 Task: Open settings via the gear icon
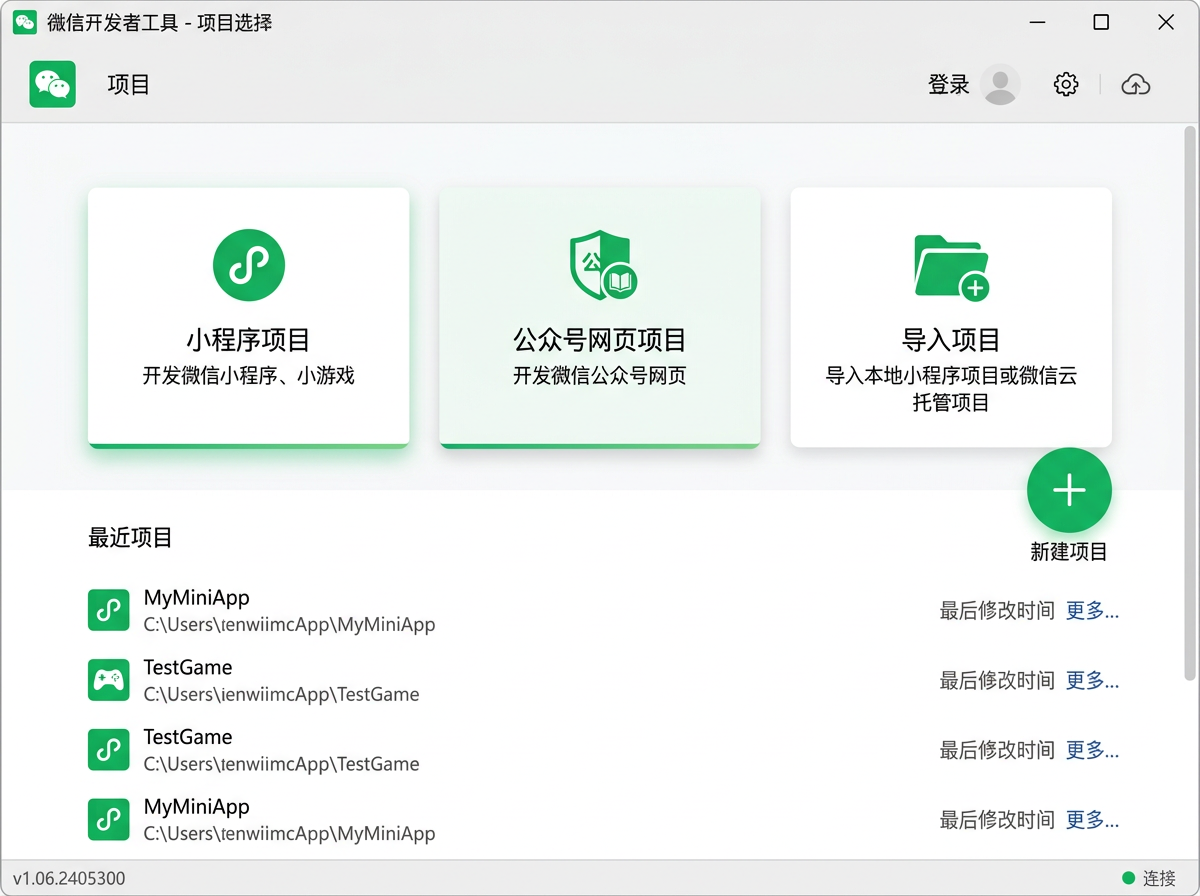1066,85
